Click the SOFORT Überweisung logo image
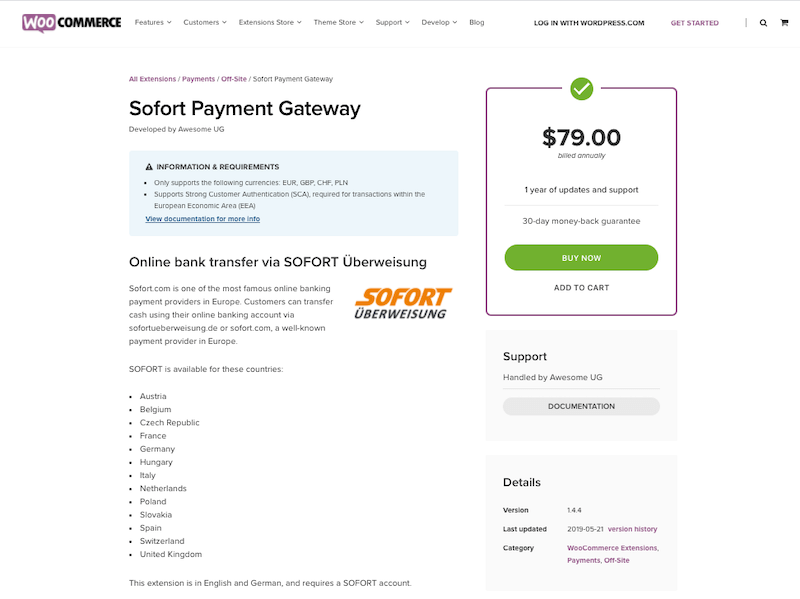This screenshot has width=800, height=599. click(x=403, y=304)
